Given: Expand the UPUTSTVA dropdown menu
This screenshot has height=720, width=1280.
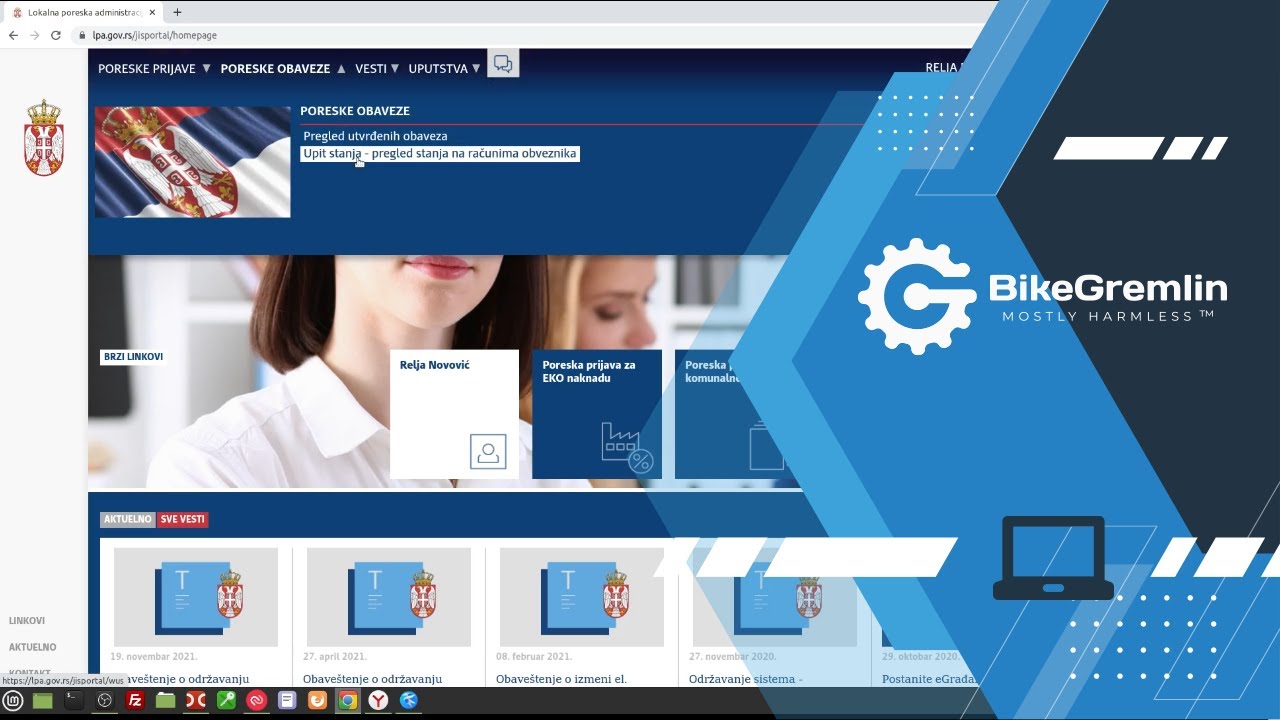Looking at the screenshot, I should [444, 69].
